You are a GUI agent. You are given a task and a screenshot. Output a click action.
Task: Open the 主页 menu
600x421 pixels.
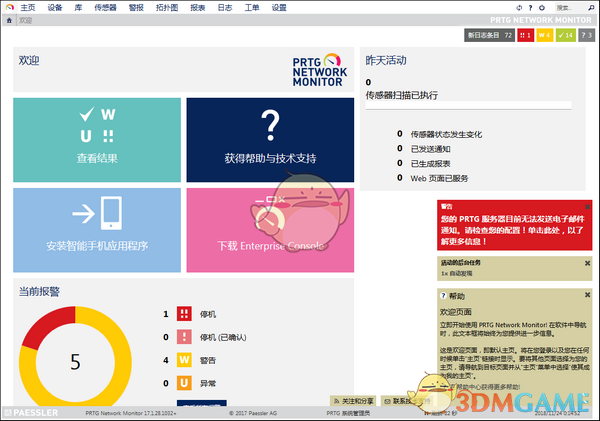coord(28,8)
